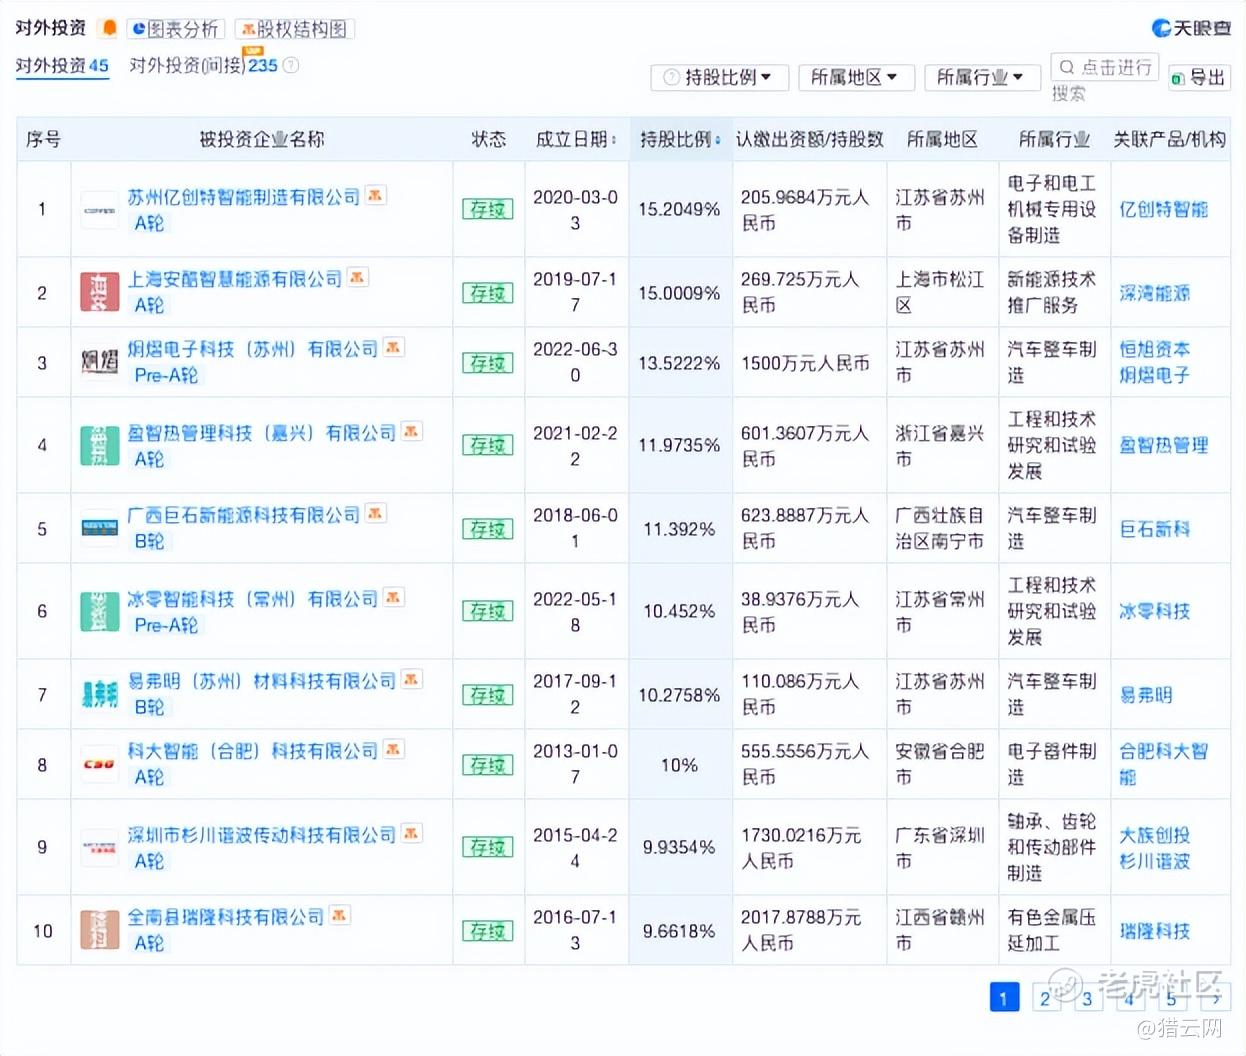This screenshot has width=1246, height=1056.
Task: Click structure icon next to 盈智热管理科技（嘉兴）有限公司
Action: [411, 431]
